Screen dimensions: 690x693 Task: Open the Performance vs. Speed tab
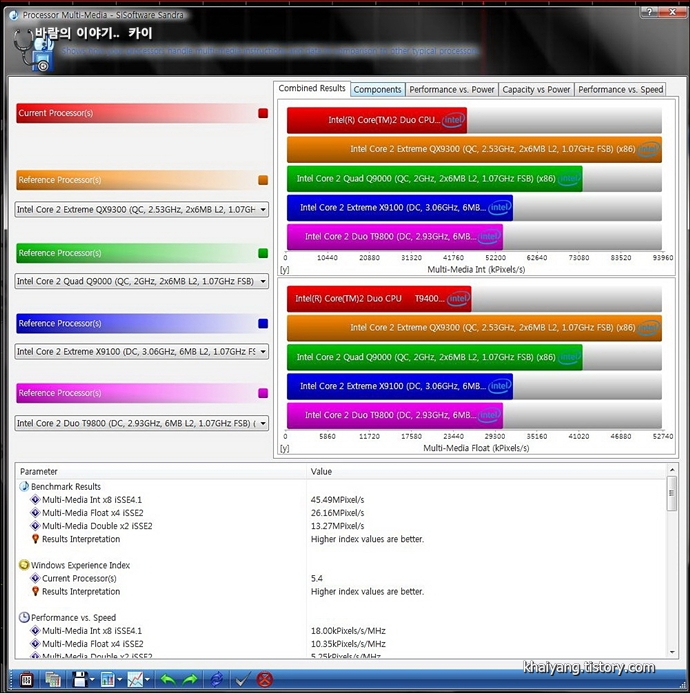tap(621, 89)
